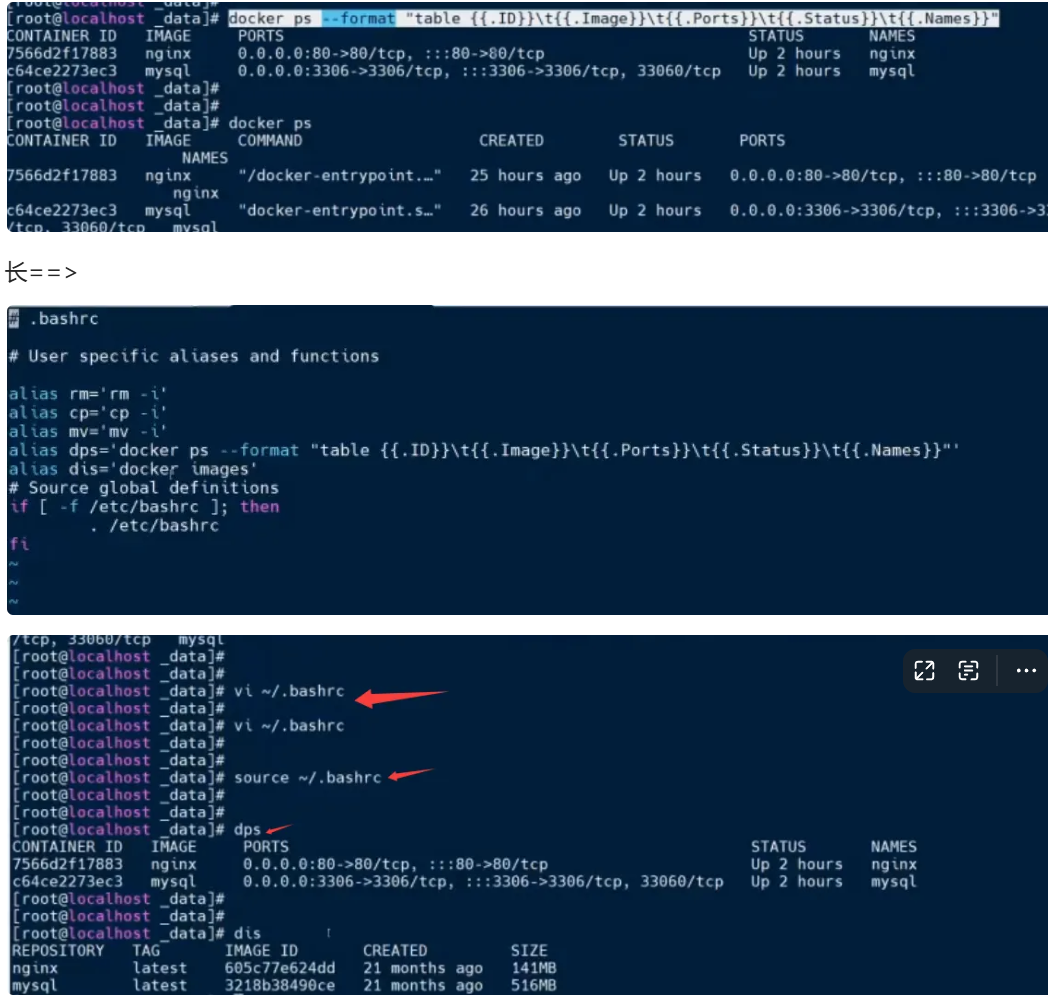1048x997 pixels.
Task: Click 'latest' tag in the nginx image row
Action: click(x=160, y=968)
